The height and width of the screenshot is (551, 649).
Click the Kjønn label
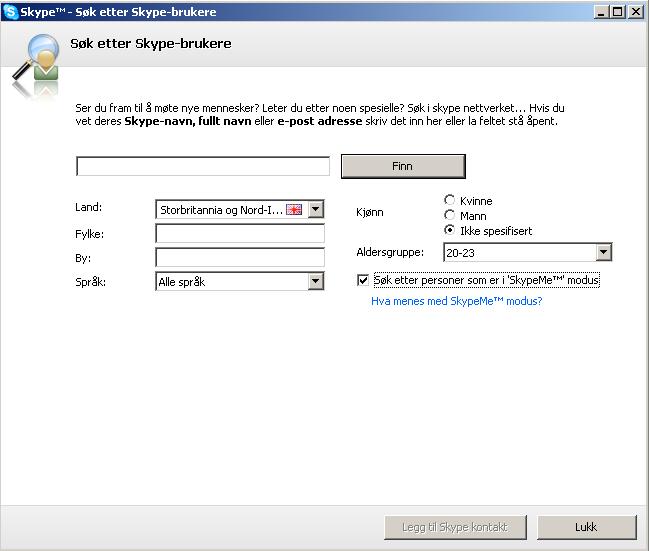point(370,212)
